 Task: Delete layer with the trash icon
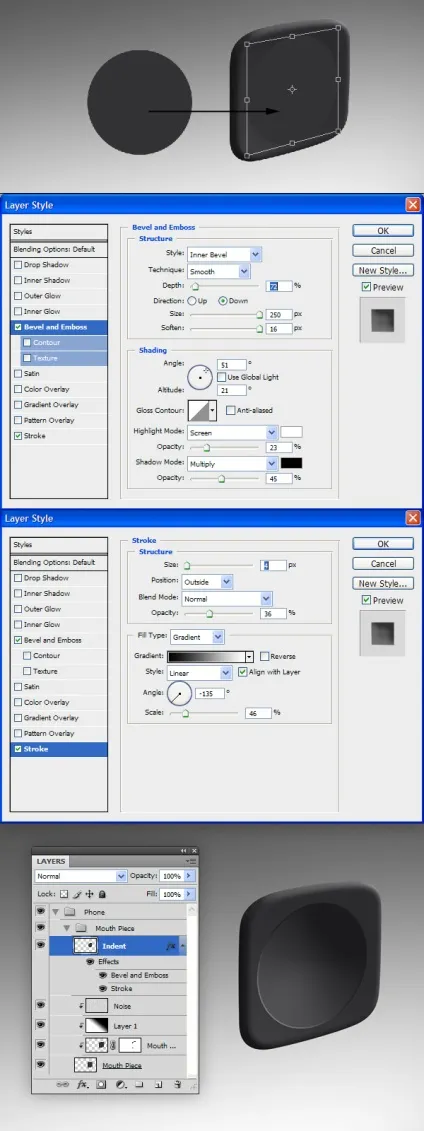point(177,1084)
